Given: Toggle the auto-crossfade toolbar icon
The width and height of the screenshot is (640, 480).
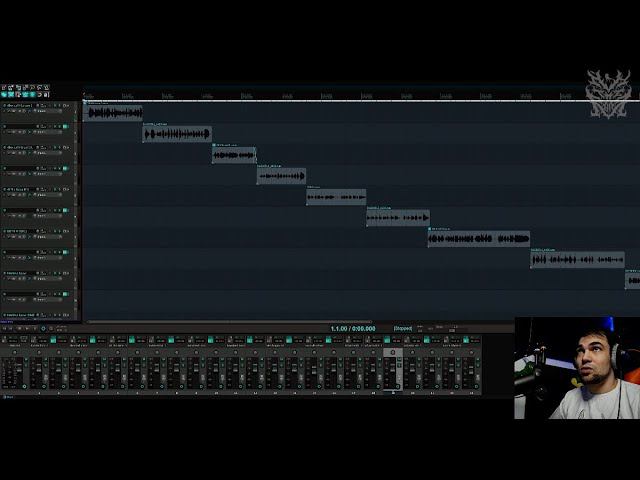Looking at the screenshot, I should [x=4, y=94].
